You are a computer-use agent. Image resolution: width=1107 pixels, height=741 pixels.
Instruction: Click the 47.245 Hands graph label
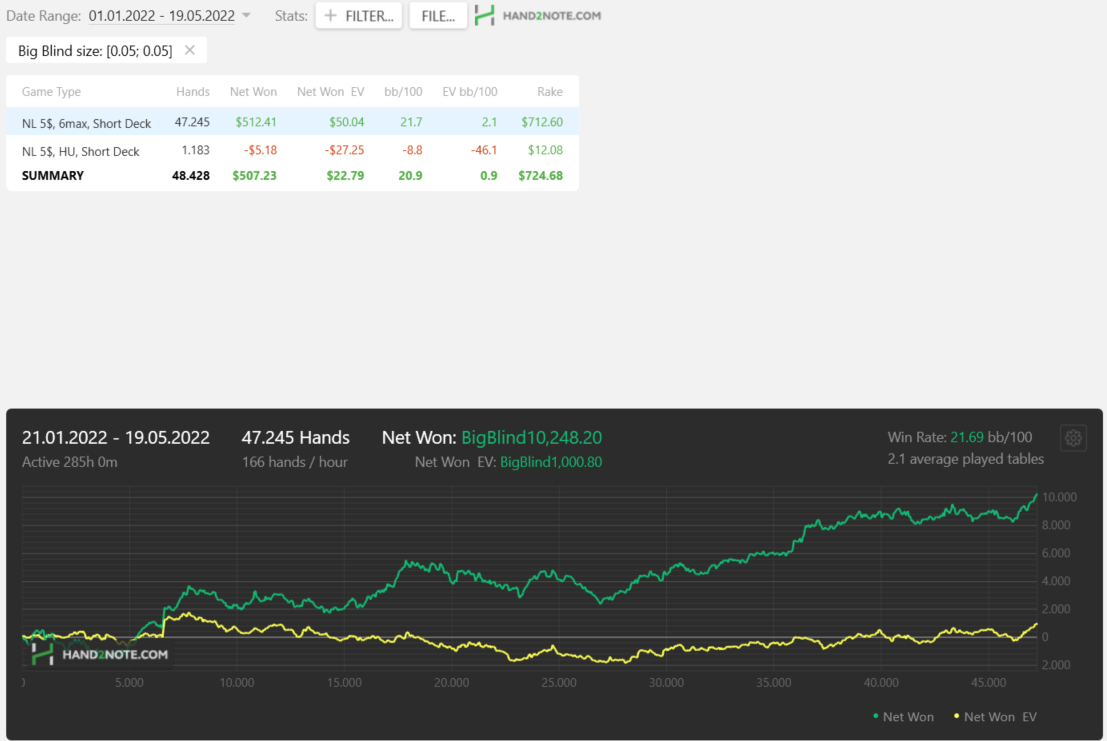(x=295, y=438)
